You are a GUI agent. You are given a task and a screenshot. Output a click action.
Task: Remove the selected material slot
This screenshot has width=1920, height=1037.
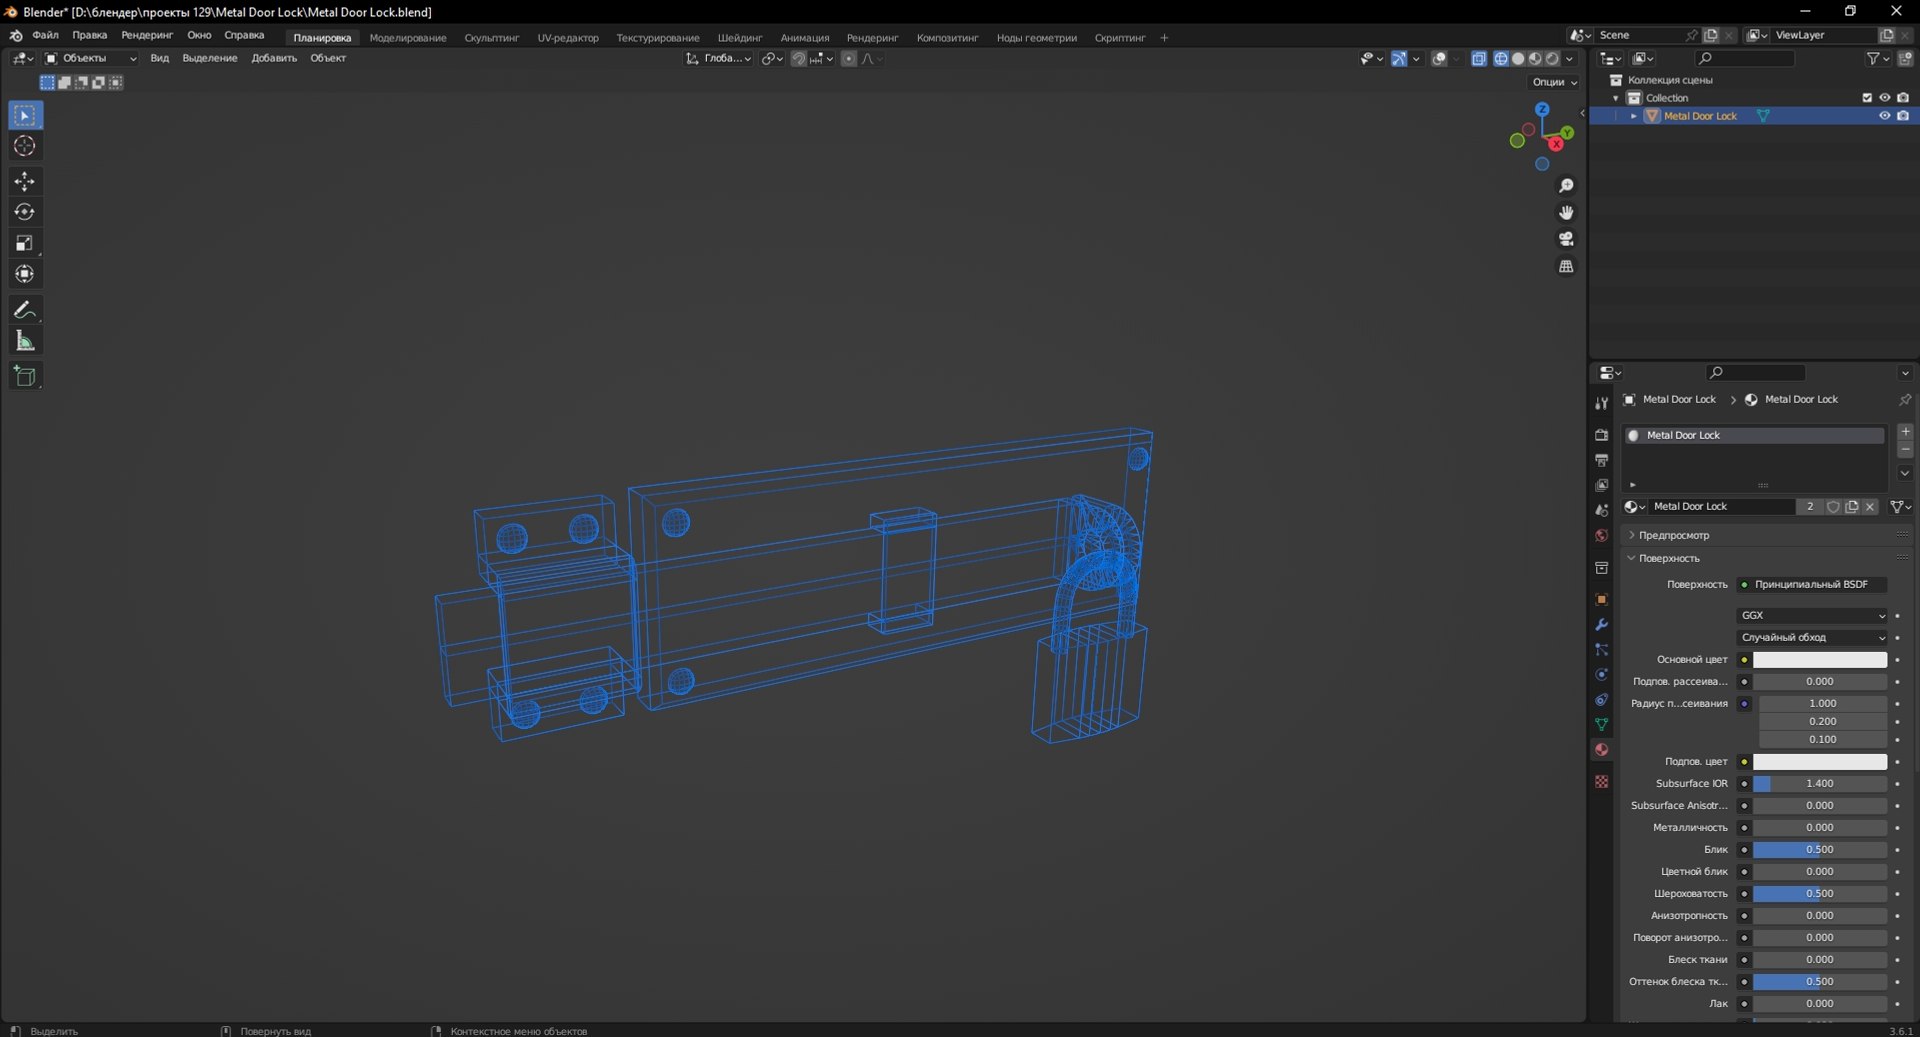1905,450
